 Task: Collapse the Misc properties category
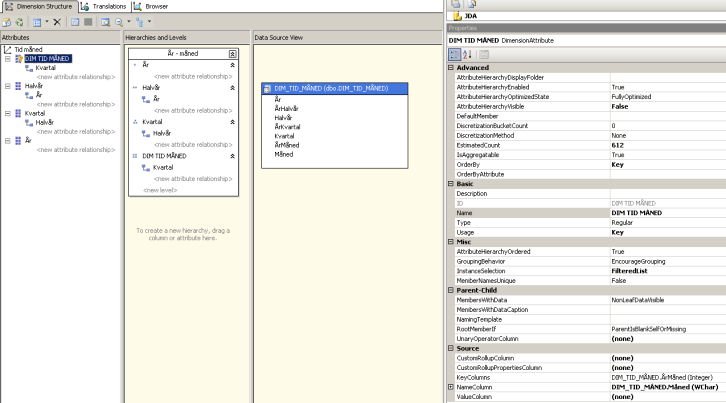click(451, 242)
